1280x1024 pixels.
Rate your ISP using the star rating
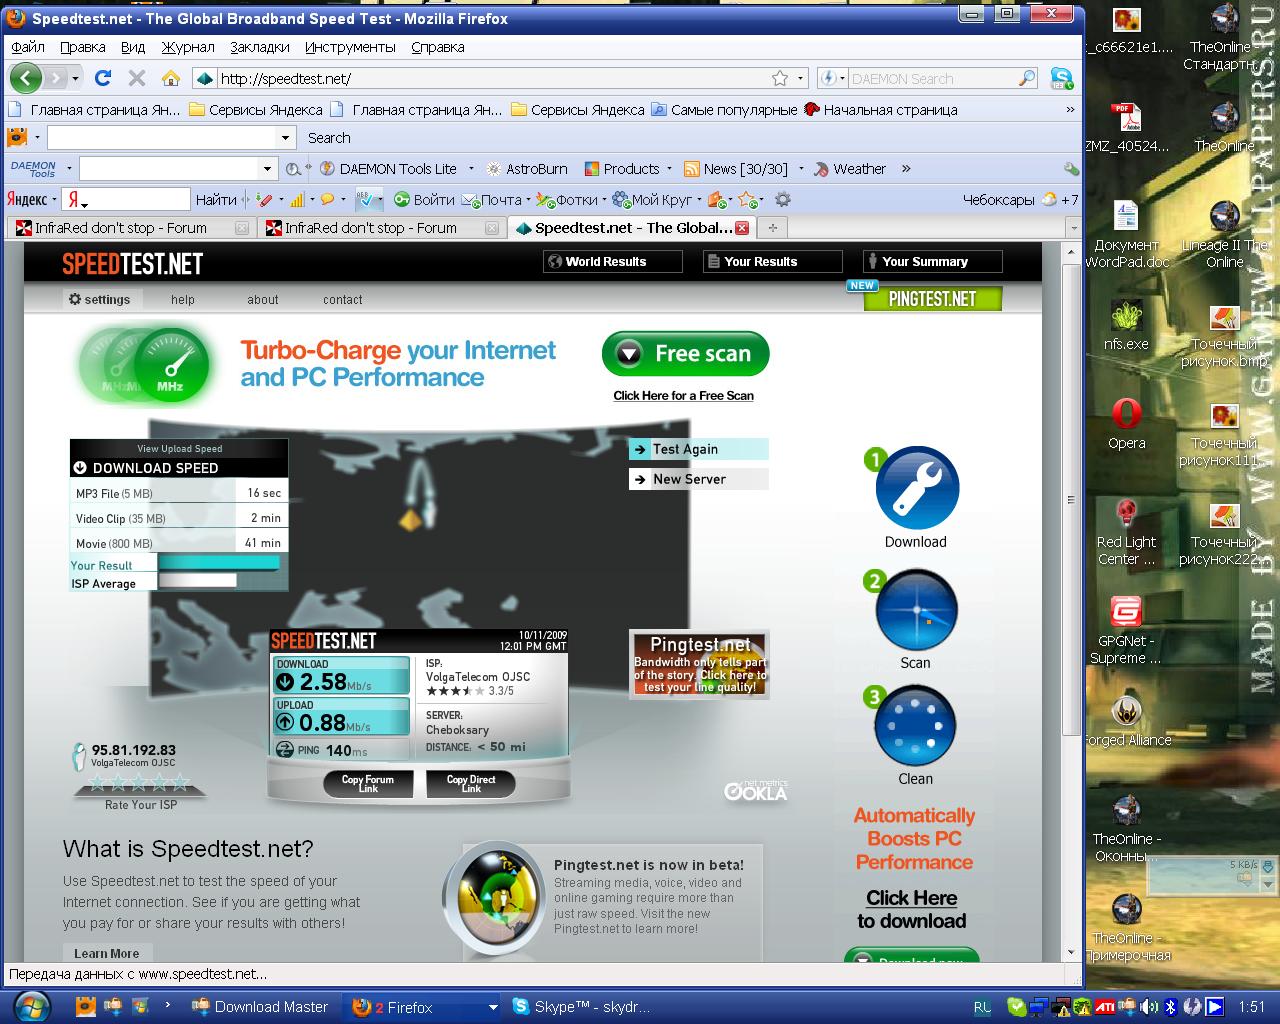[140, 782]
